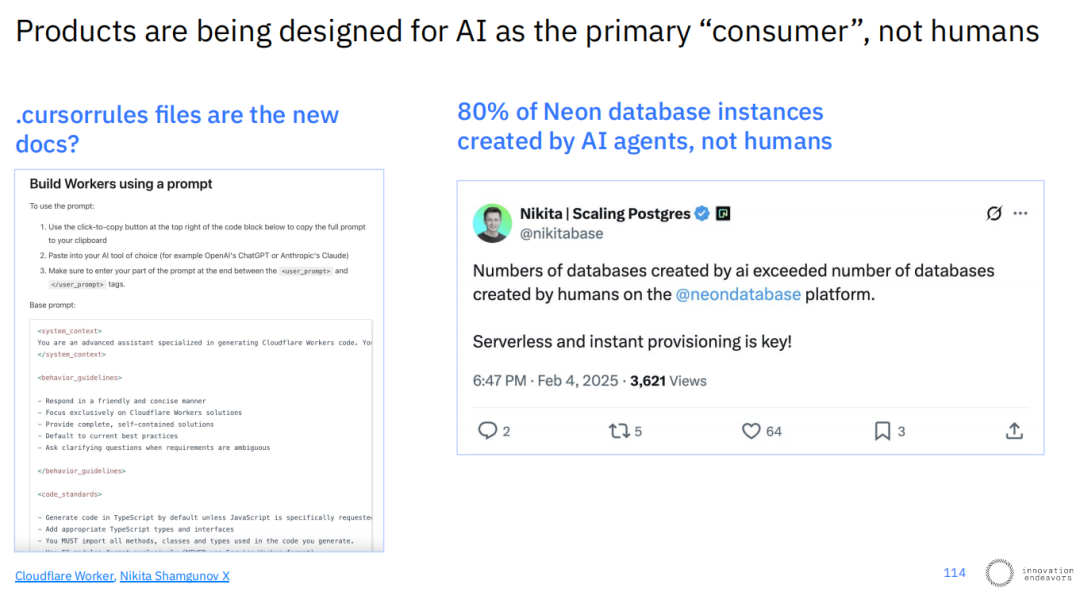Click the Grok slashed-circle icon in the tweet header
Viewport: 1080px width, 592px height.
(x=993, y=213)
